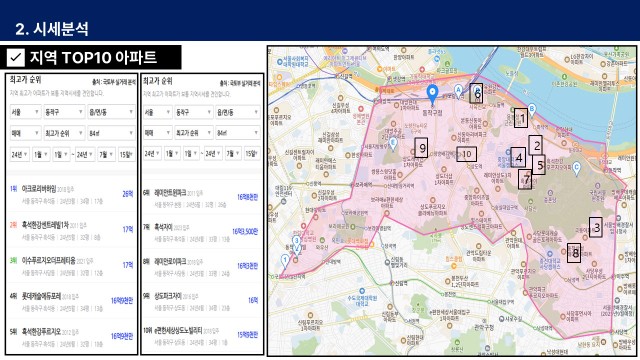The image size is (640, 360).
Task: Open 9위 상도파크자이 listing
Action: tap(201, 301)
